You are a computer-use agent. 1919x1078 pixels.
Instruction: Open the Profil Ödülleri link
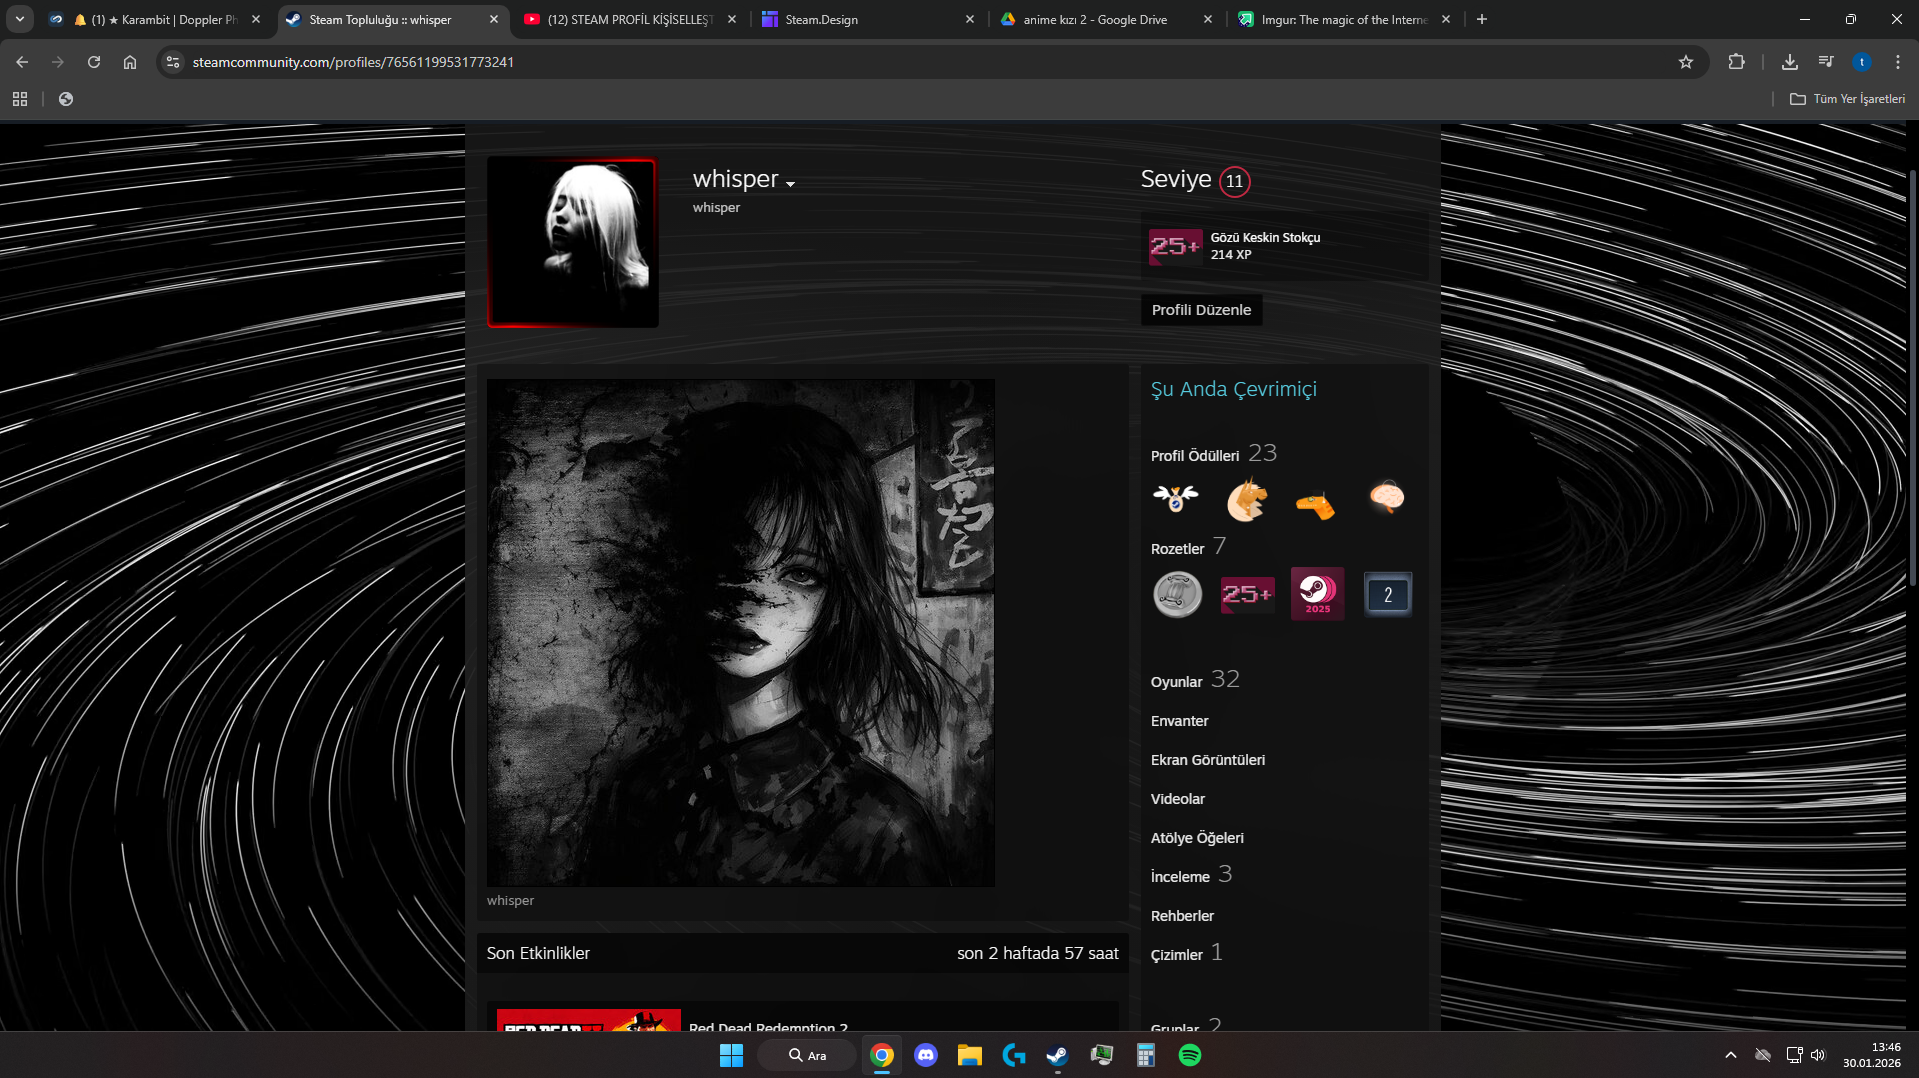click(x=1195, y=456)
